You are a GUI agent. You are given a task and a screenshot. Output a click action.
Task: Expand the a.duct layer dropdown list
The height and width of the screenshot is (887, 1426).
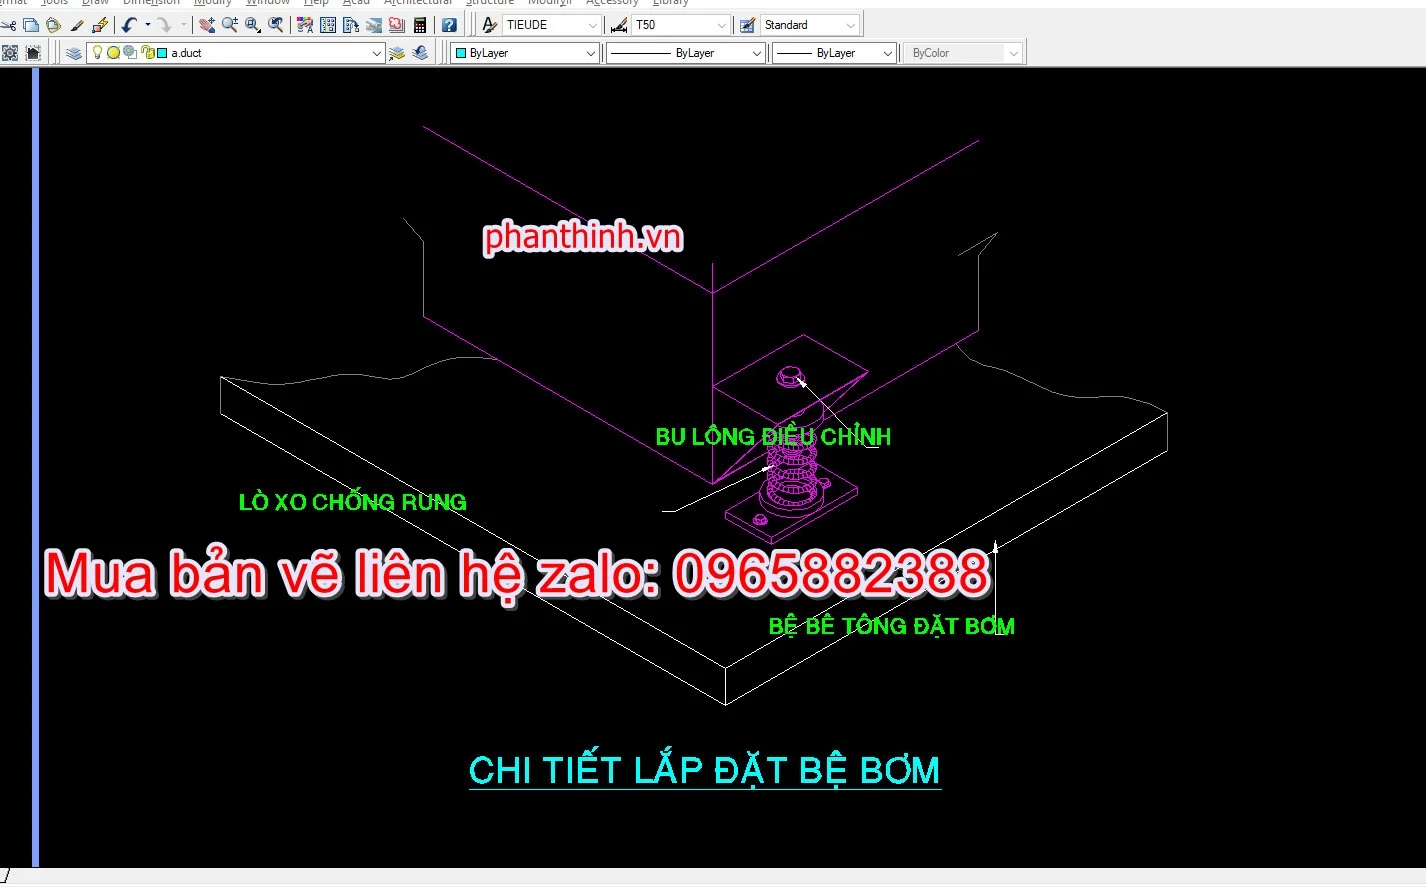pyautogui.click(x=376, y=53)
